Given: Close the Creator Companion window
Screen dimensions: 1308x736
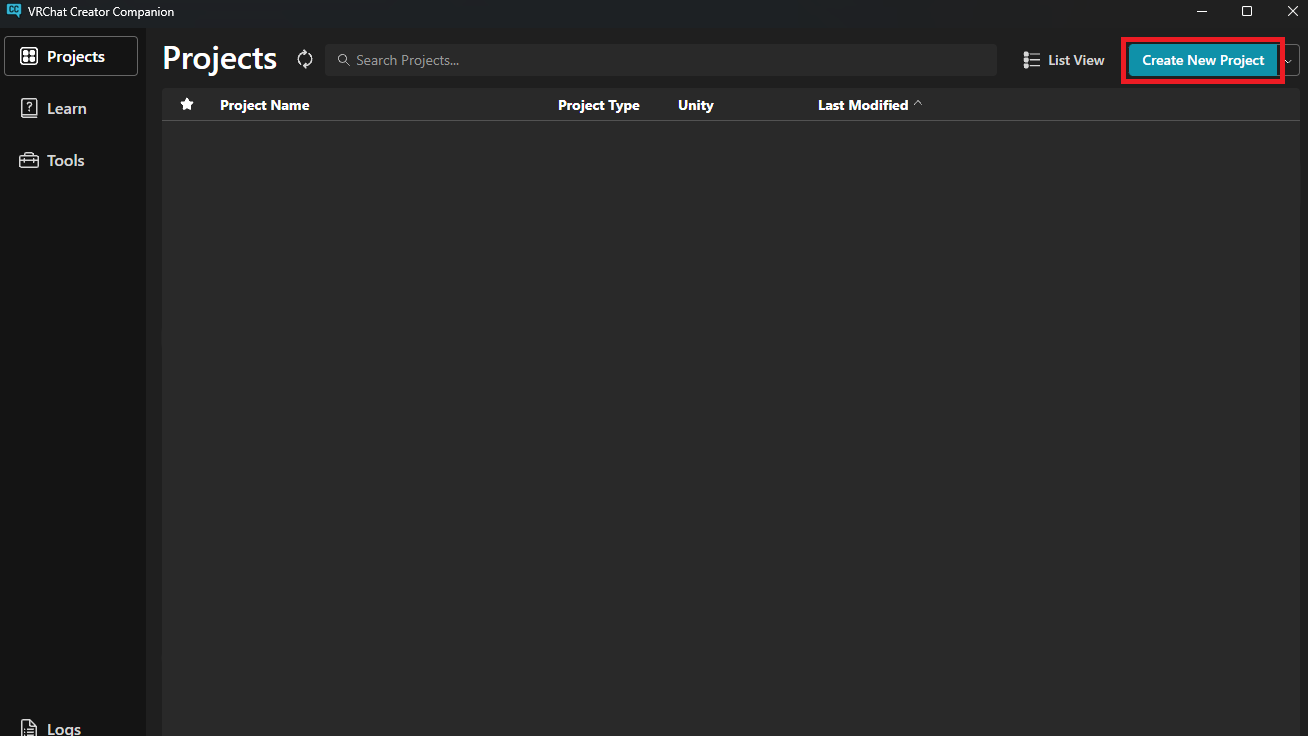Looking at the screenshot, I should 1292,11.
